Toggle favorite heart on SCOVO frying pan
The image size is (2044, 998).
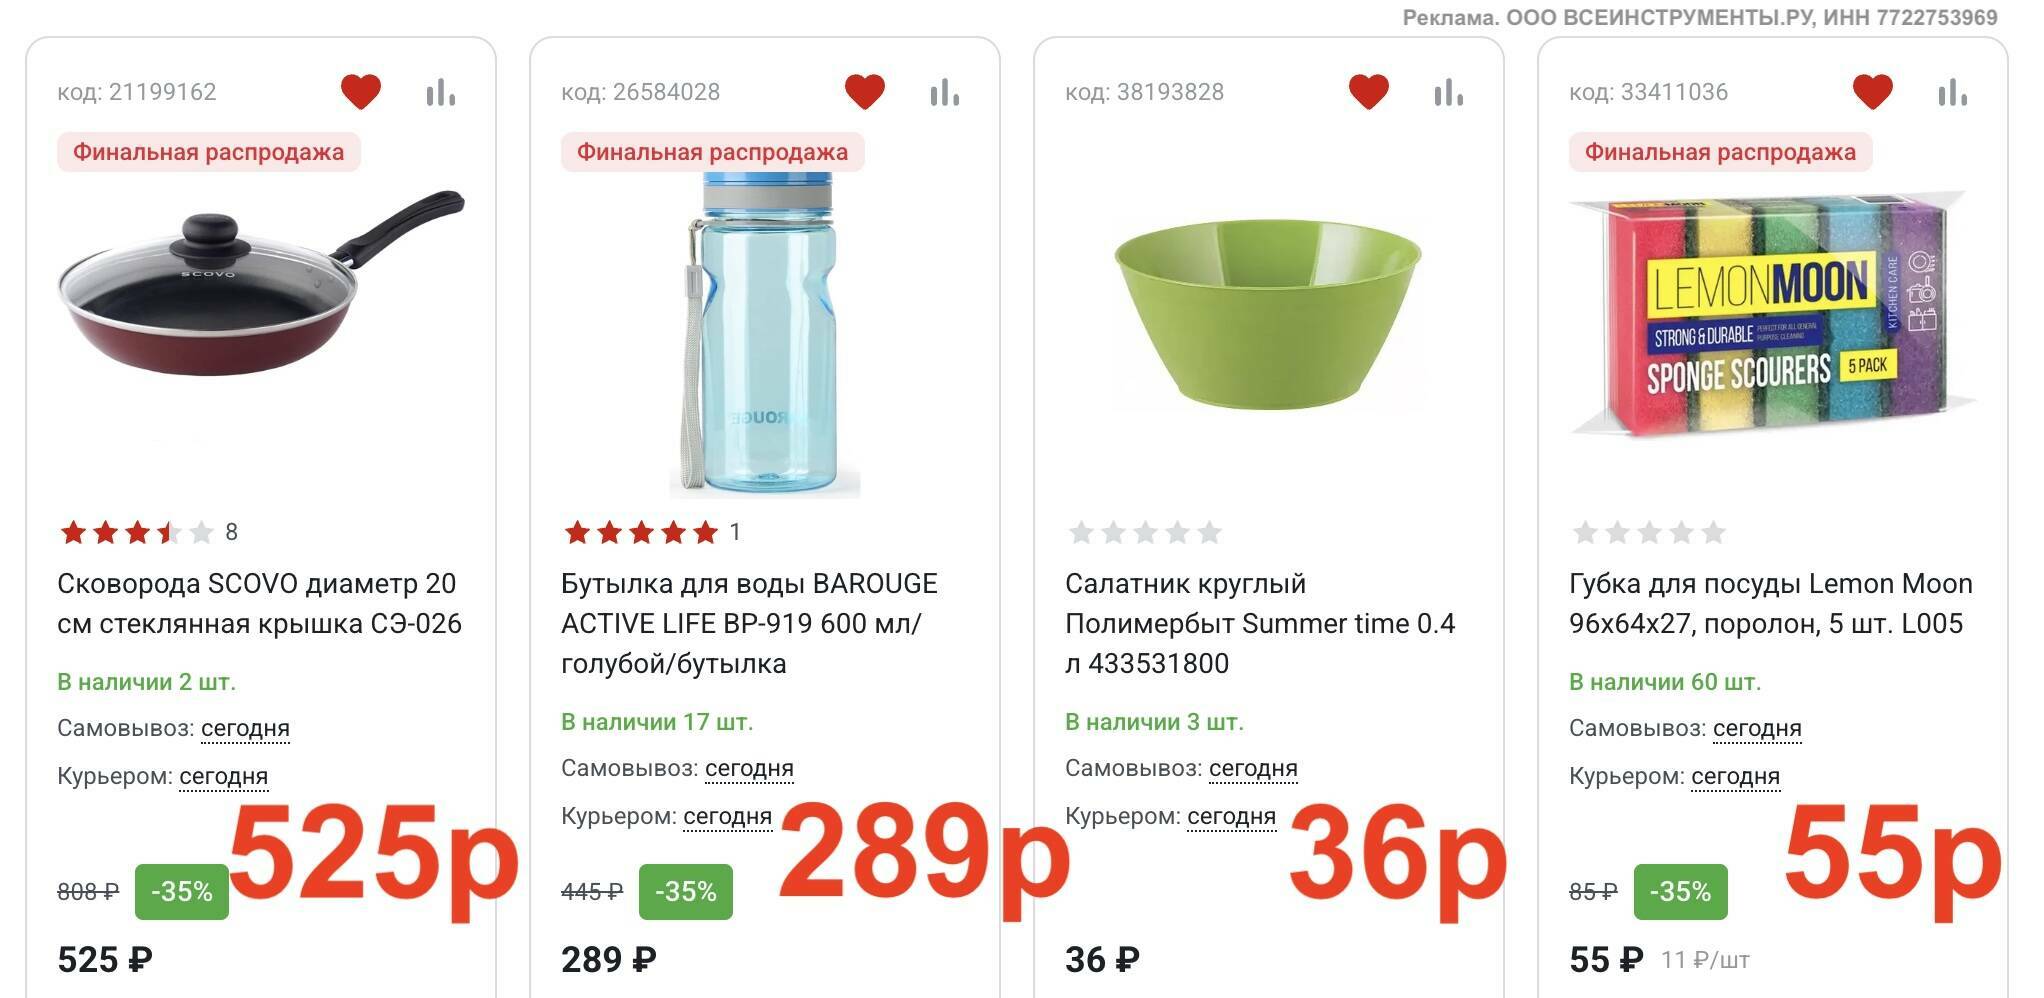[361, 92]
